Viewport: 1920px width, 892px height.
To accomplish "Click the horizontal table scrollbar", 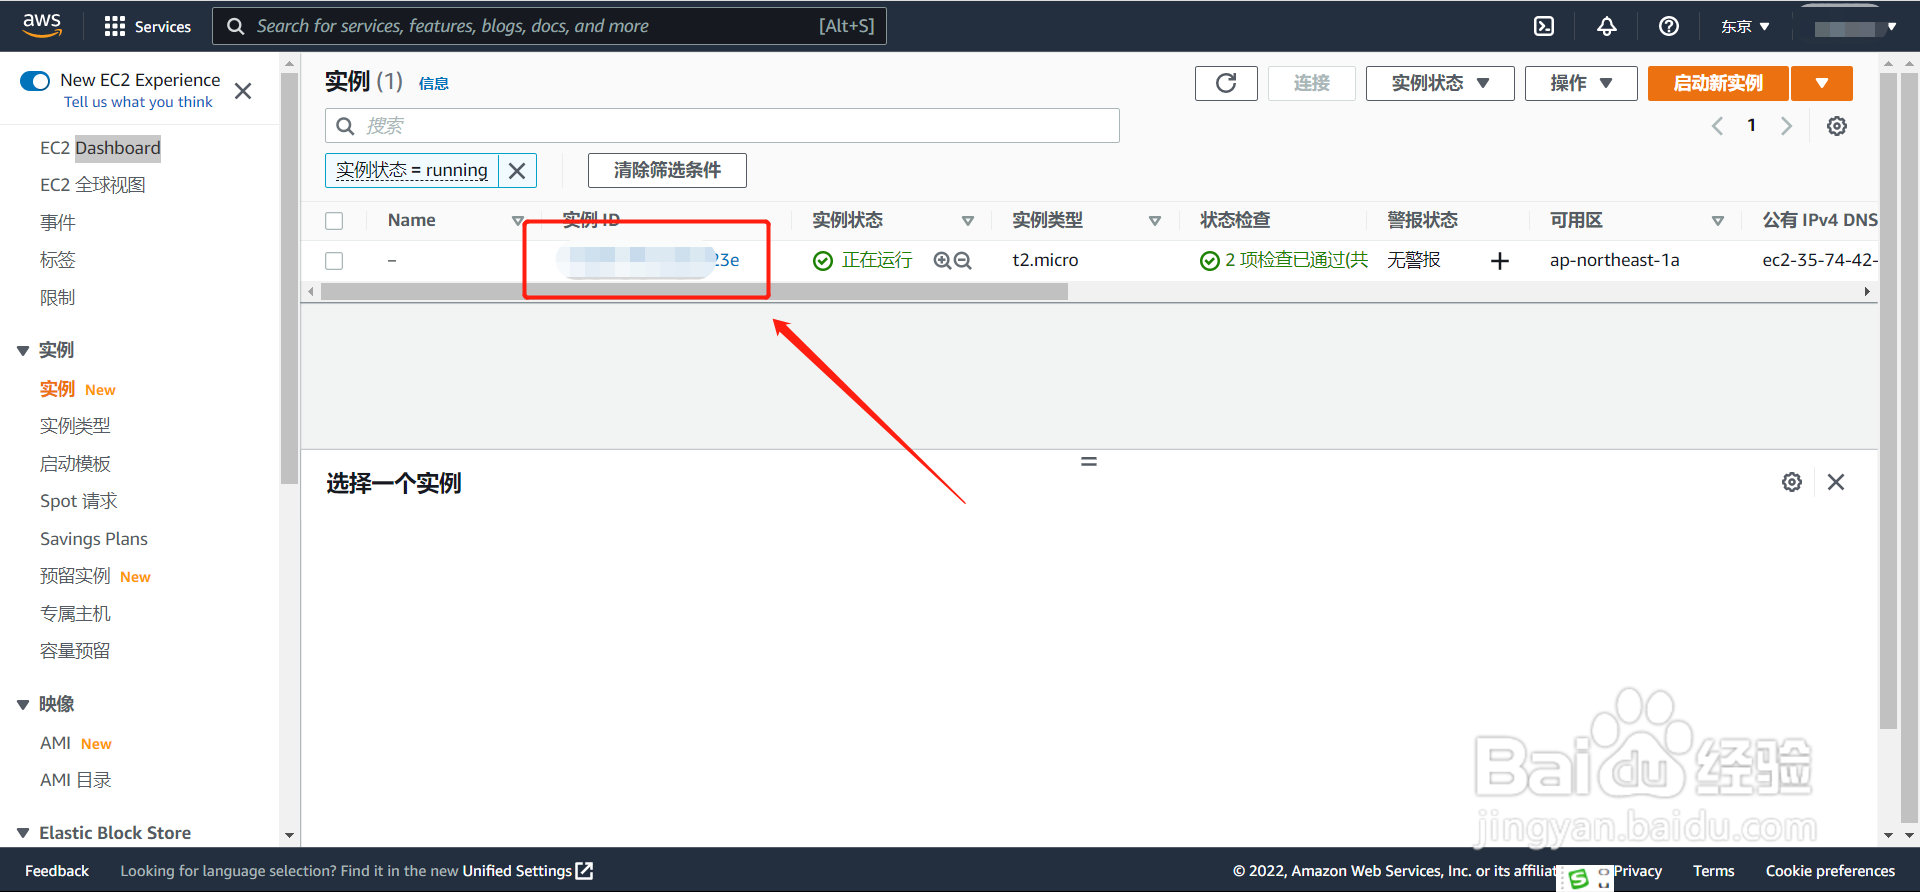I will [x=694, y=292].
